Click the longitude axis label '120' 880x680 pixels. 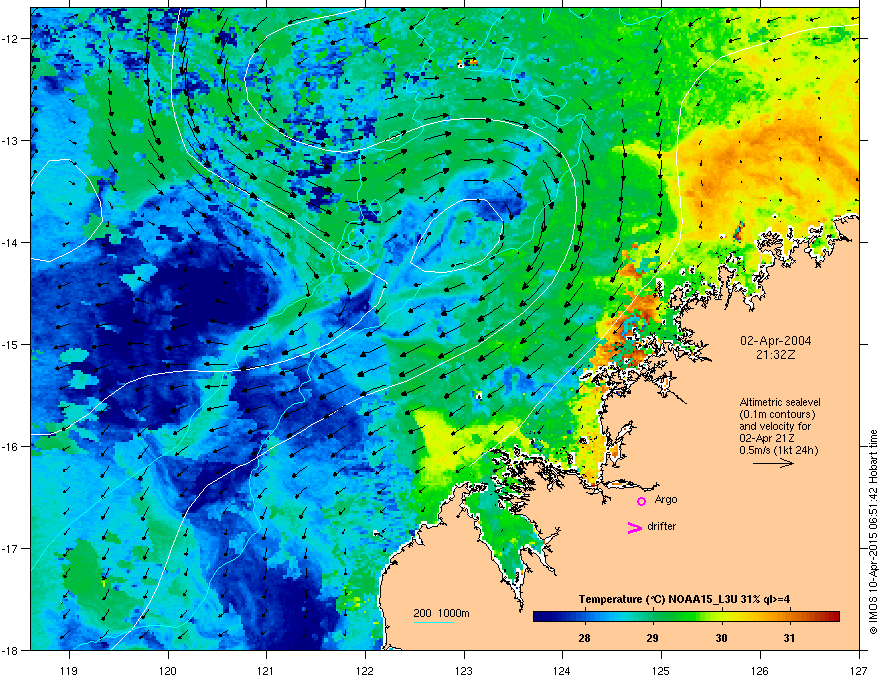[168, 671]
